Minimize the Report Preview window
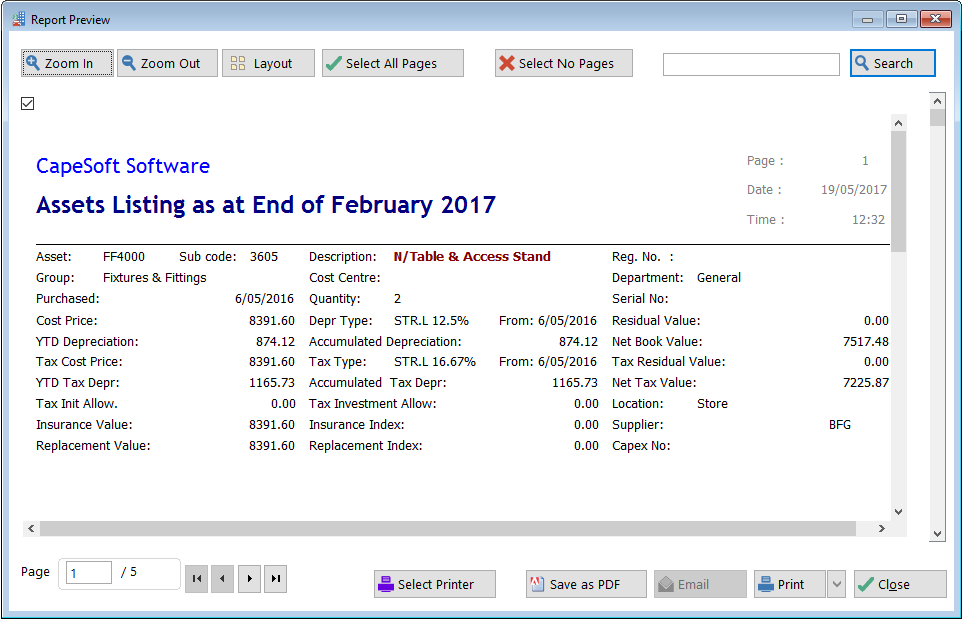This screenshot has height=627, width=970. coord(867,19)
